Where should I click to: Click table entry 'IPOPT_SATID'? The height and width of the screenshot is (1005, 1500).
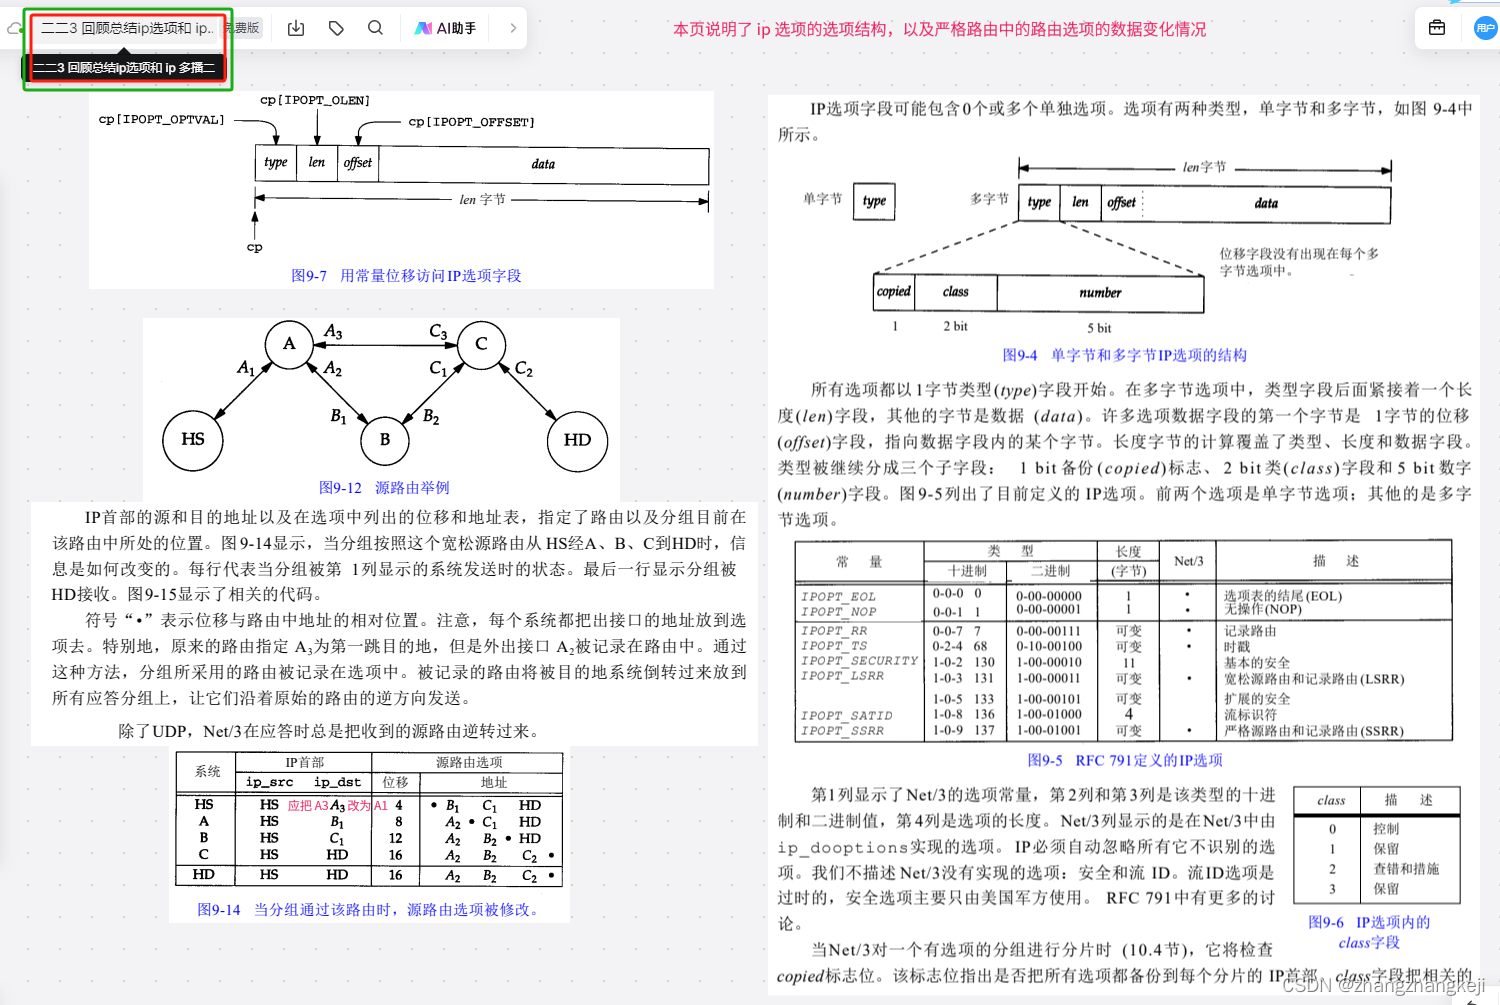[846, 716]
